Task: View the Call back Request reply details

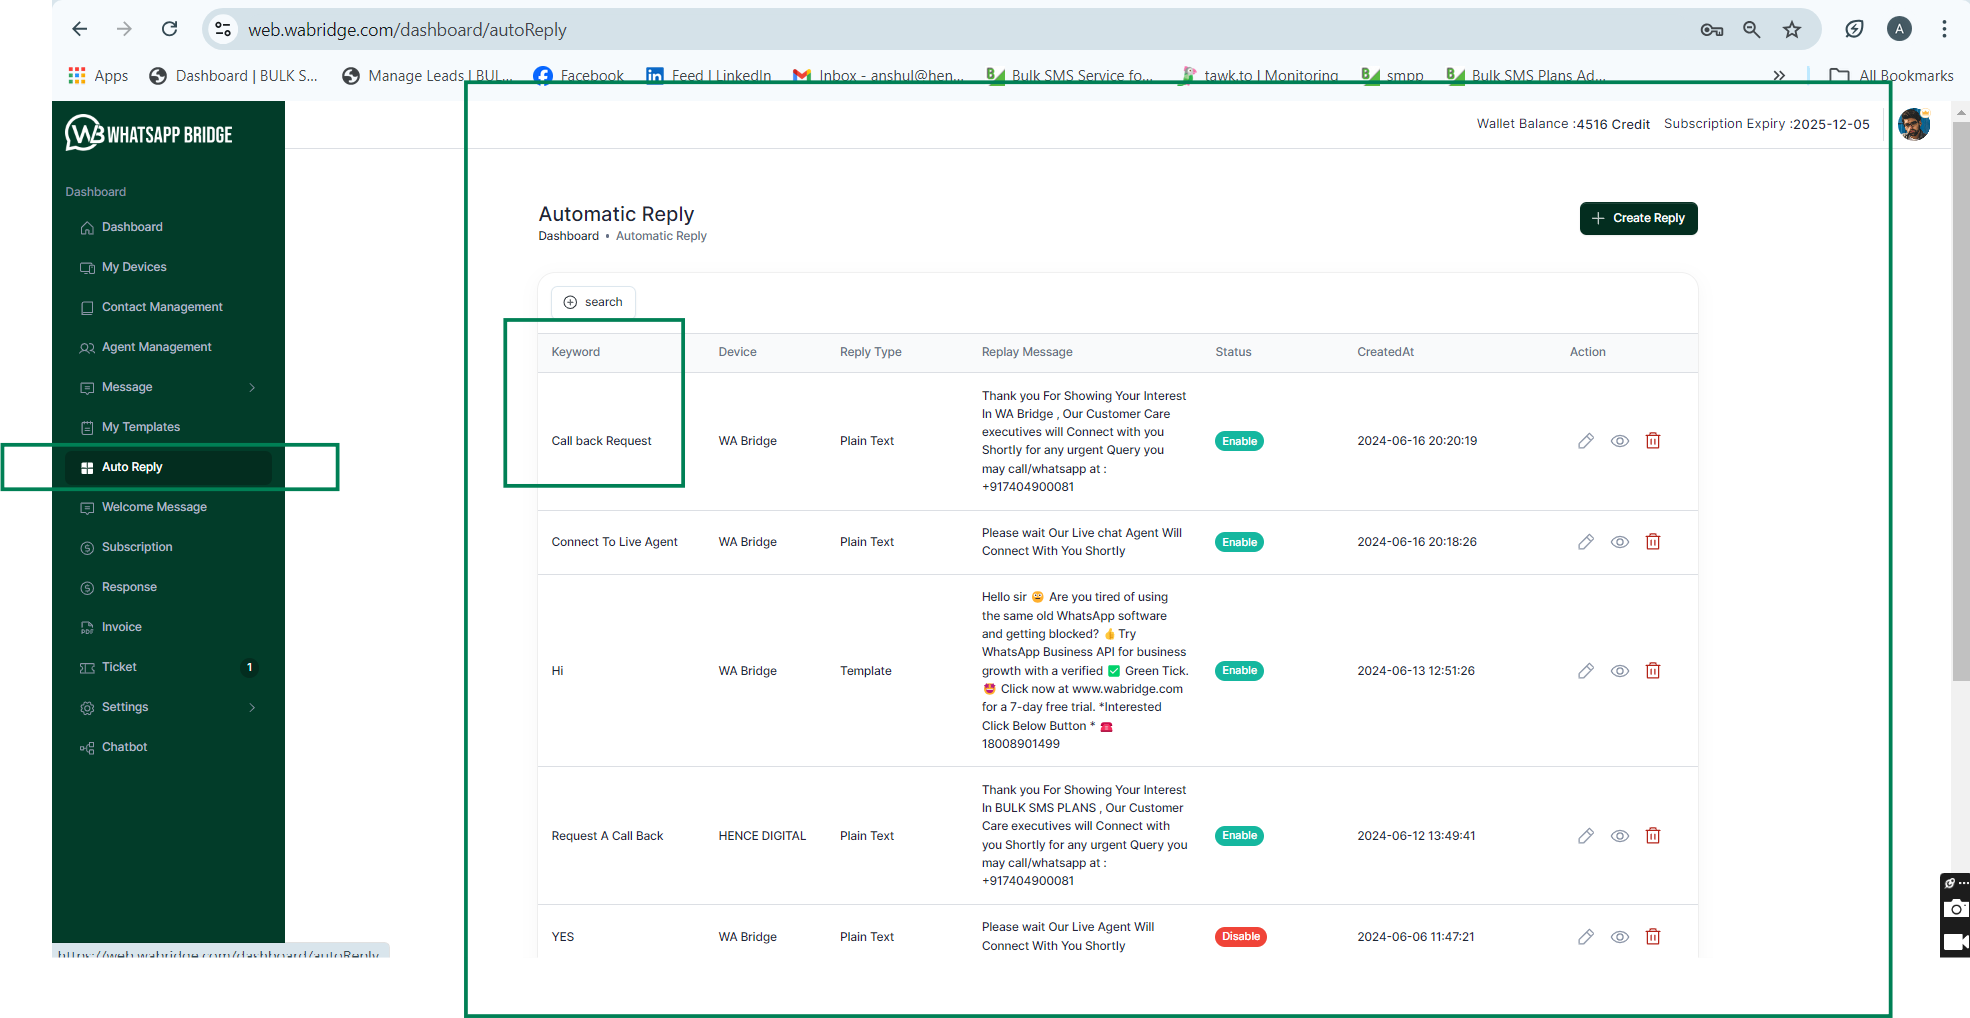Action: (x=1620, y=441)
